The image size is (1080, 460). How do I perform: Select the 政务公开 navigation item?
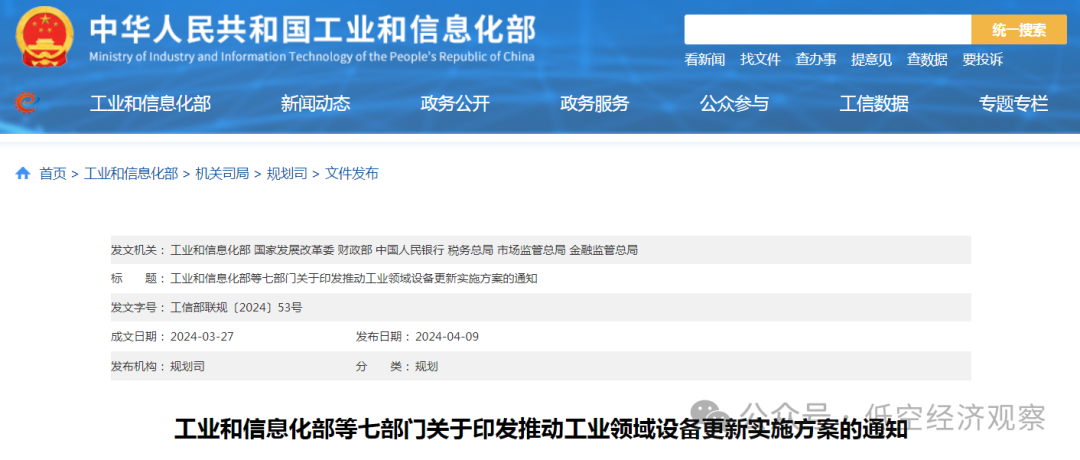(455, 104)
